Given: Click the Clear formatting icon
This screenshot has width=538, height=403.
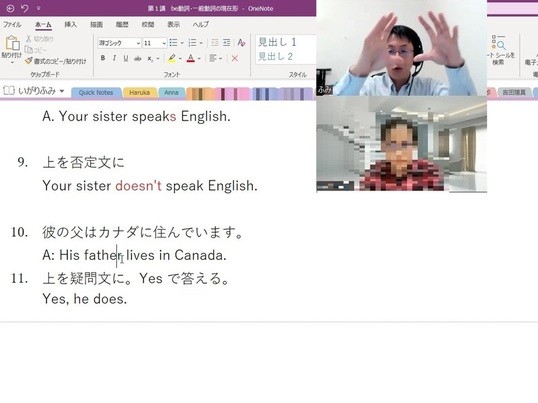Looking at the screenshot, I should point(241,43).
